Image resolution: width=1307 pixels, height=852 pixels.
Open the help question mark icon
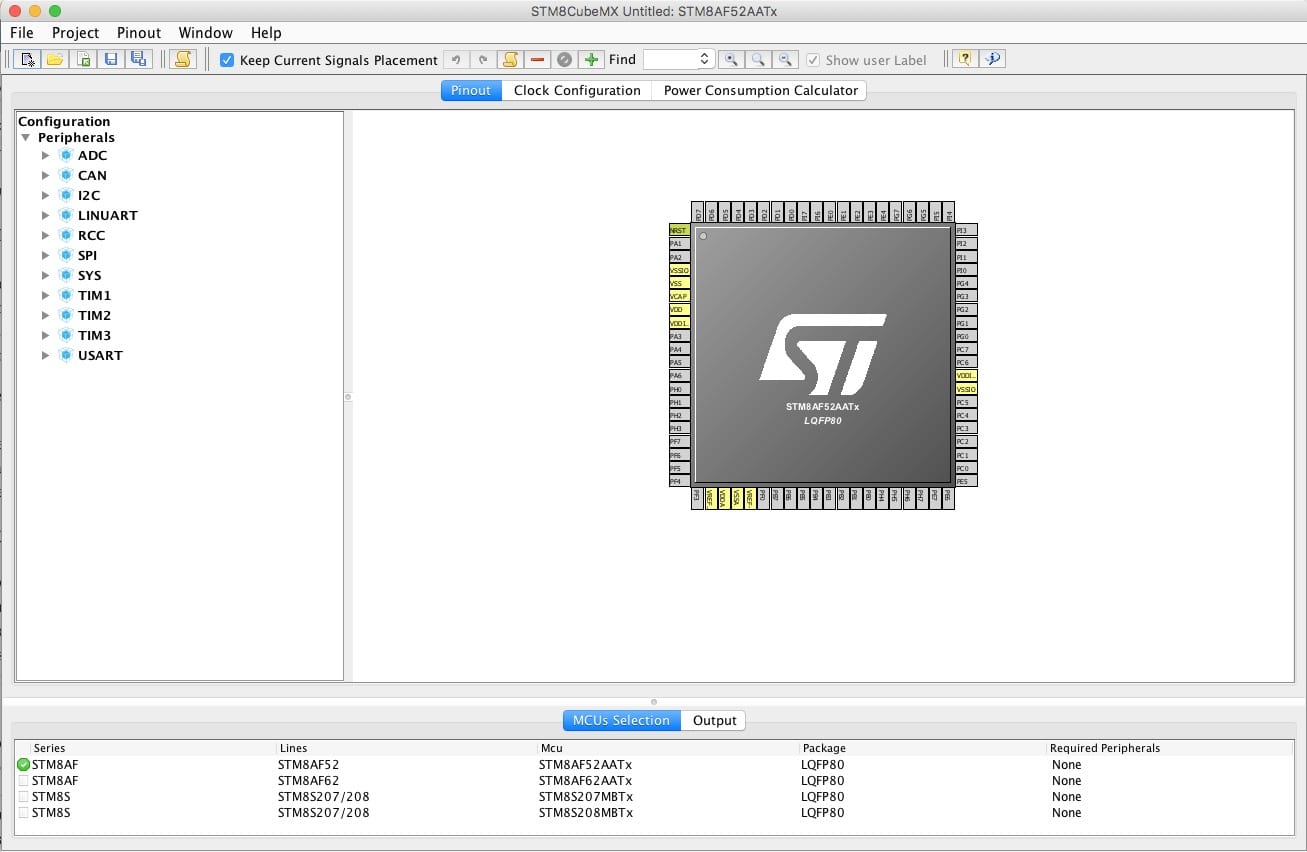pos(964,60)
